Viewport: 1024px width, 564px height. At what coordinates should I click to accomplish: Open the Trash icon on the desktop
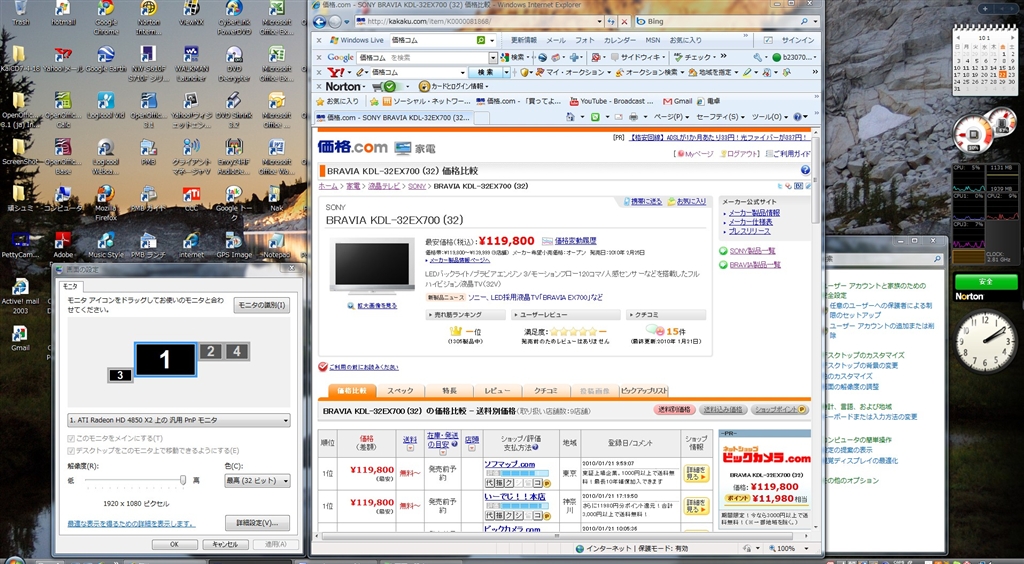coord(20,13)
